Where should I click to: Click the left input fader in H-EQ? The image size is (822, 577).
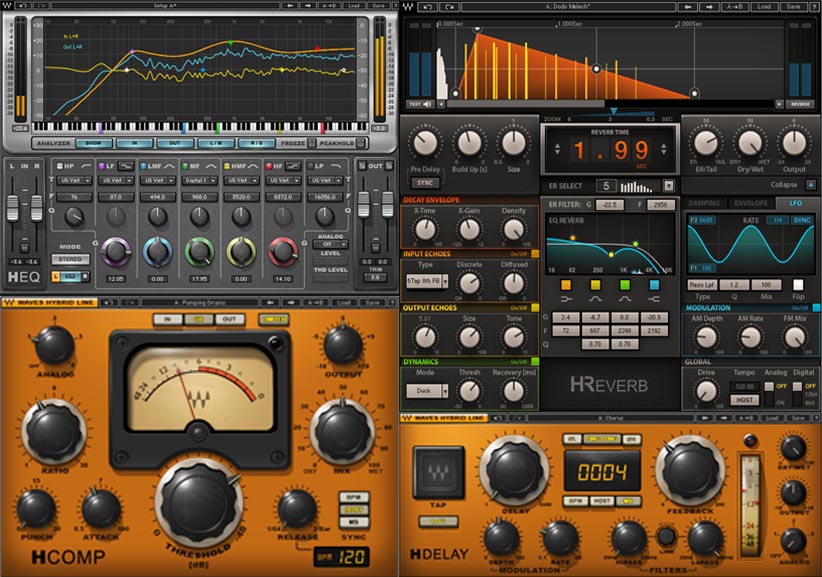point(13,208)
